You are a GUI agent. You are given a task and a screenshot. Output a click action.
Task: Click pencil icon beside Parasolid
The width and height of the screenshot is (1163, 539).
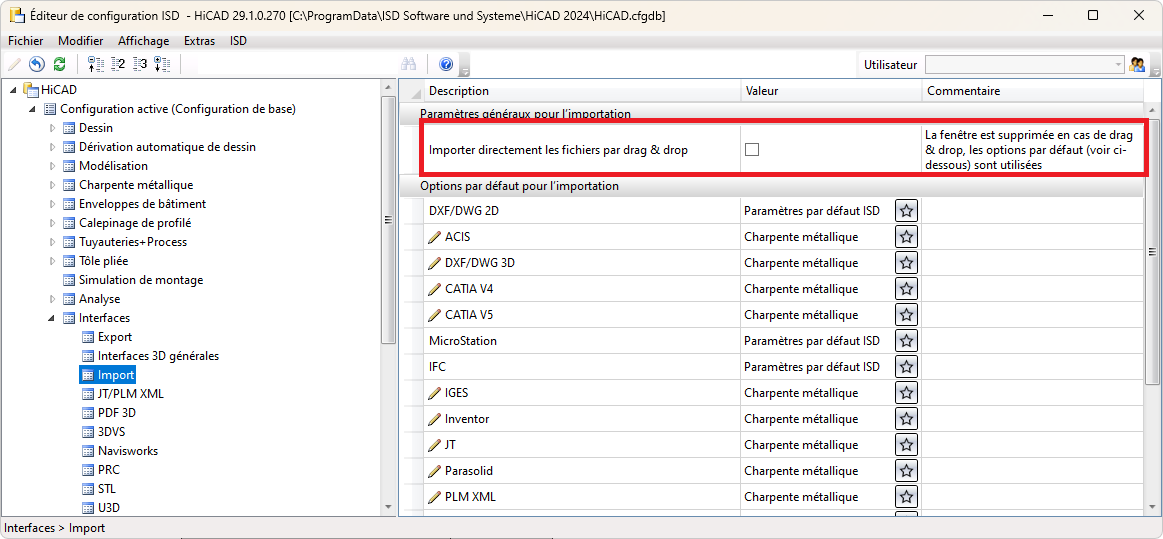435,471
